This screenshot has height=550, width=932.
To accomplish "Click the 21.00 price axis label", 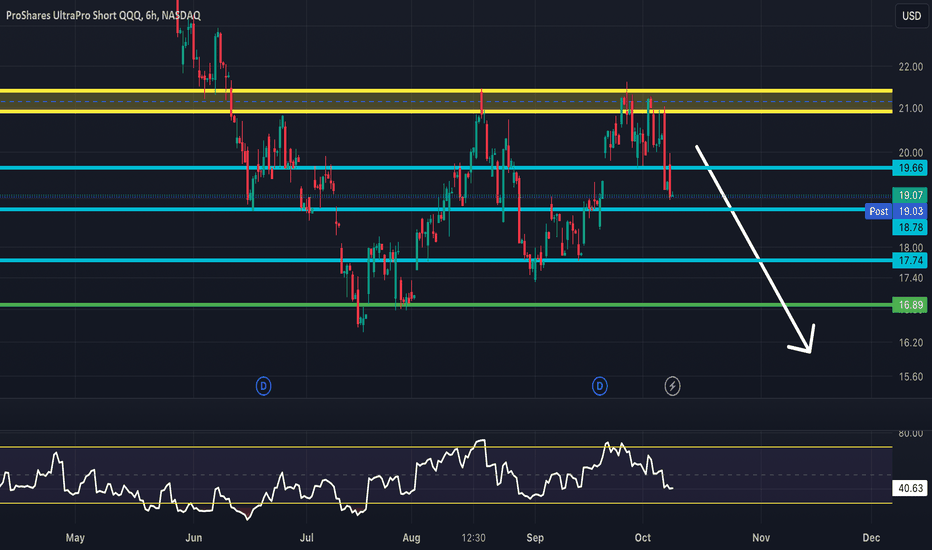I will [911, 108].
